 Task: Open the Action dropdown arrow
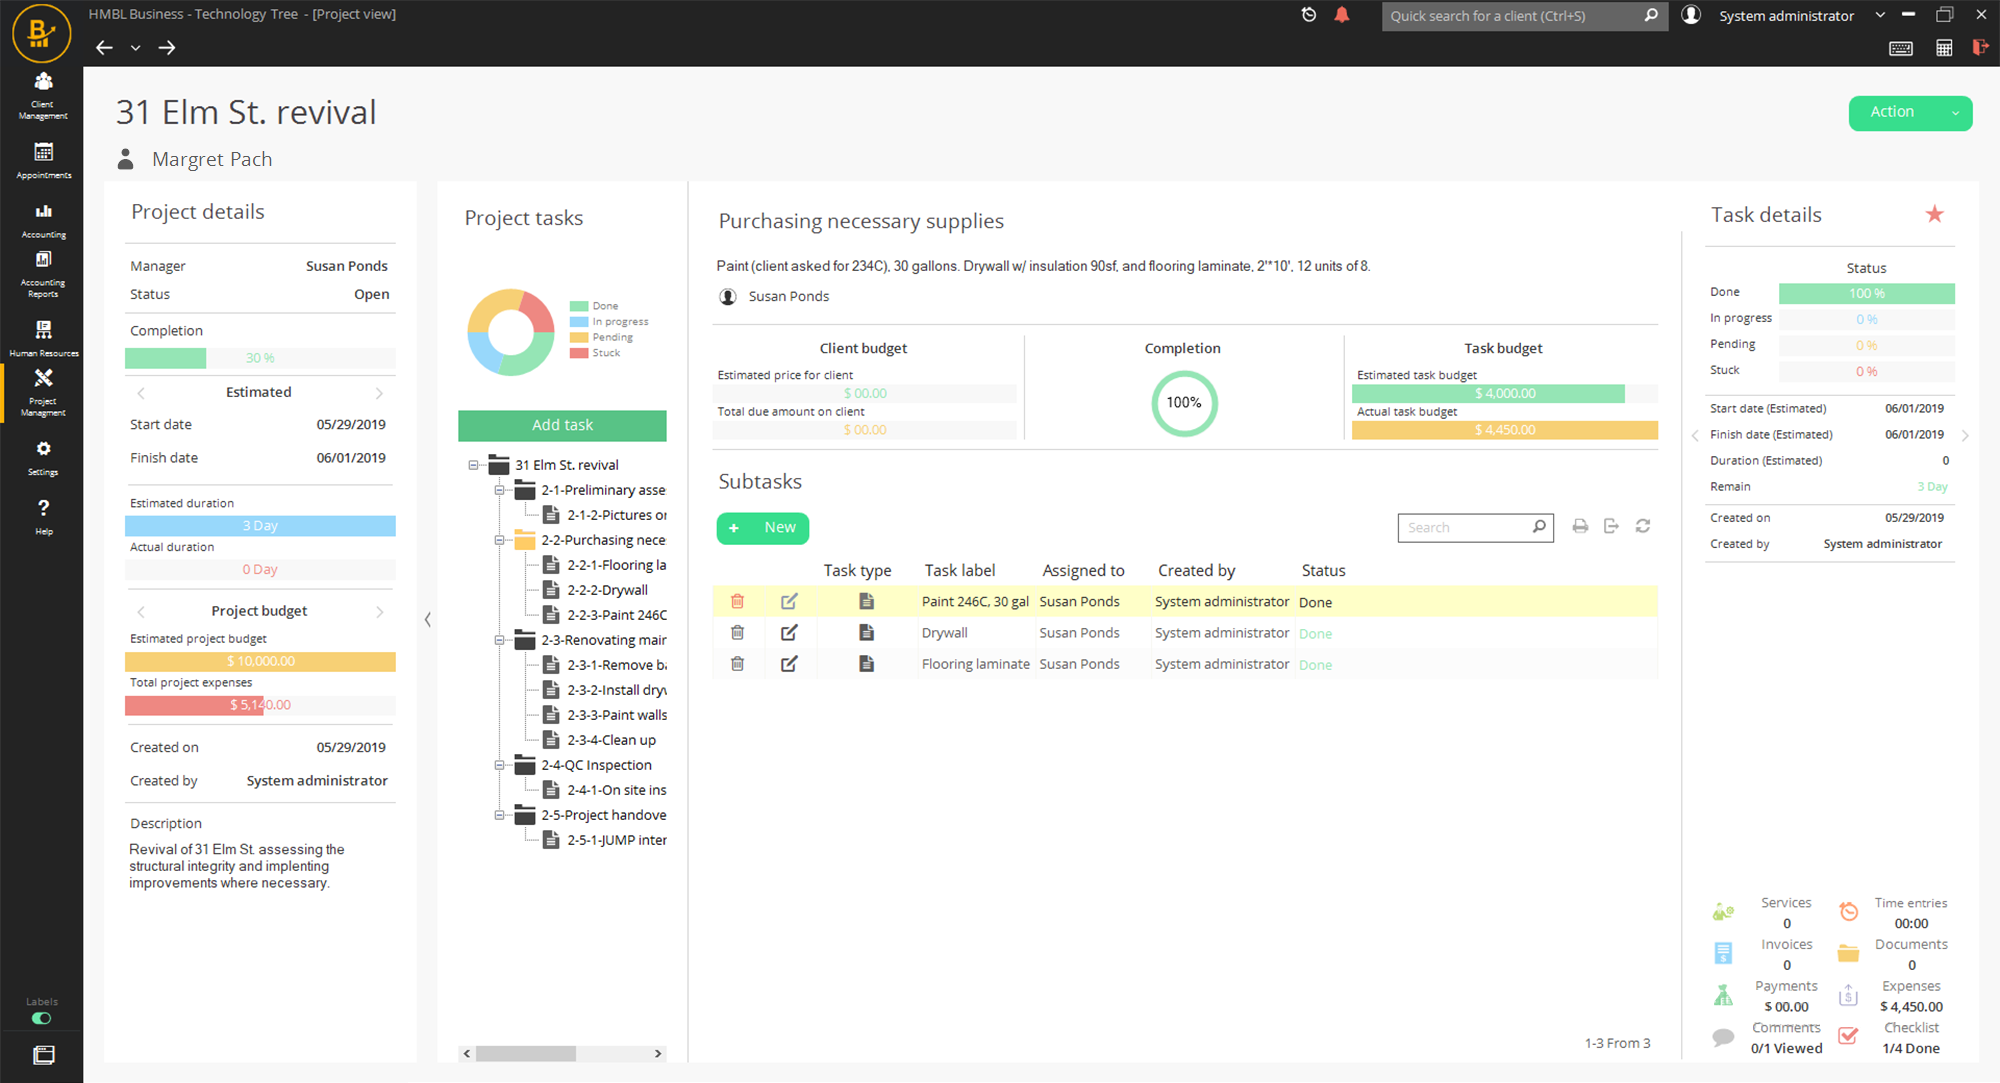1955,113
